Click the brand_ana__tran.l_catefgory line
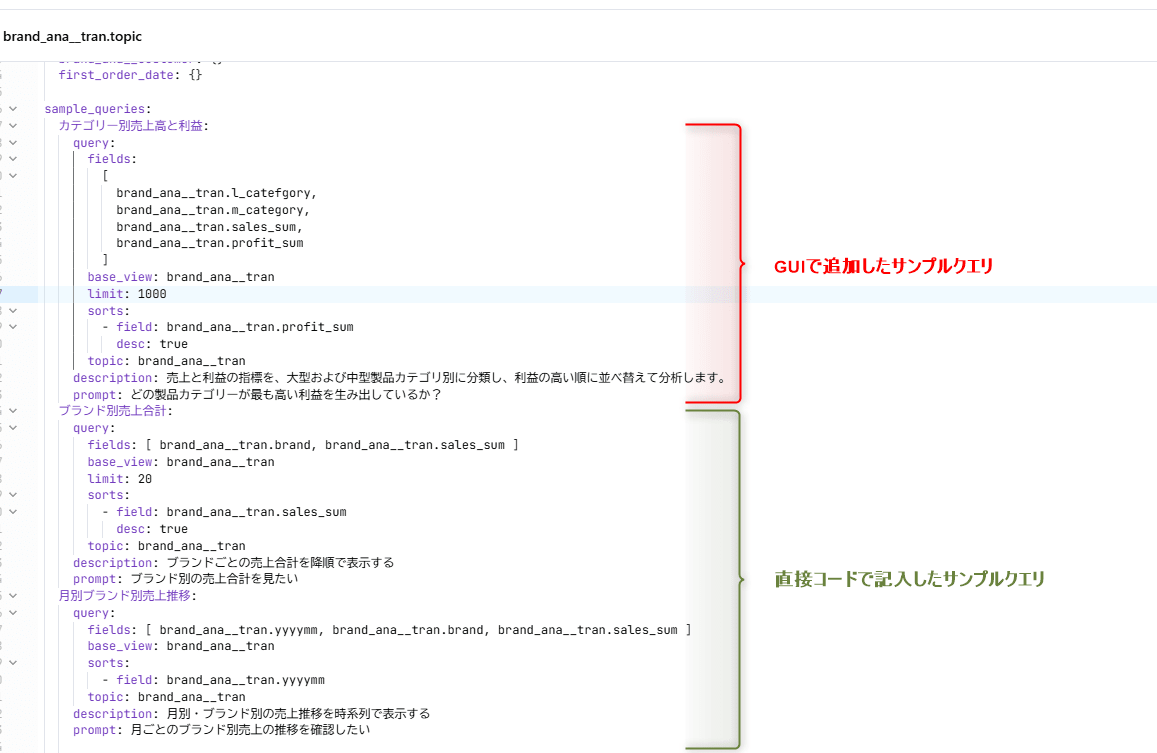The width and height of the screenshot is (1157, 753). point(216,193)
